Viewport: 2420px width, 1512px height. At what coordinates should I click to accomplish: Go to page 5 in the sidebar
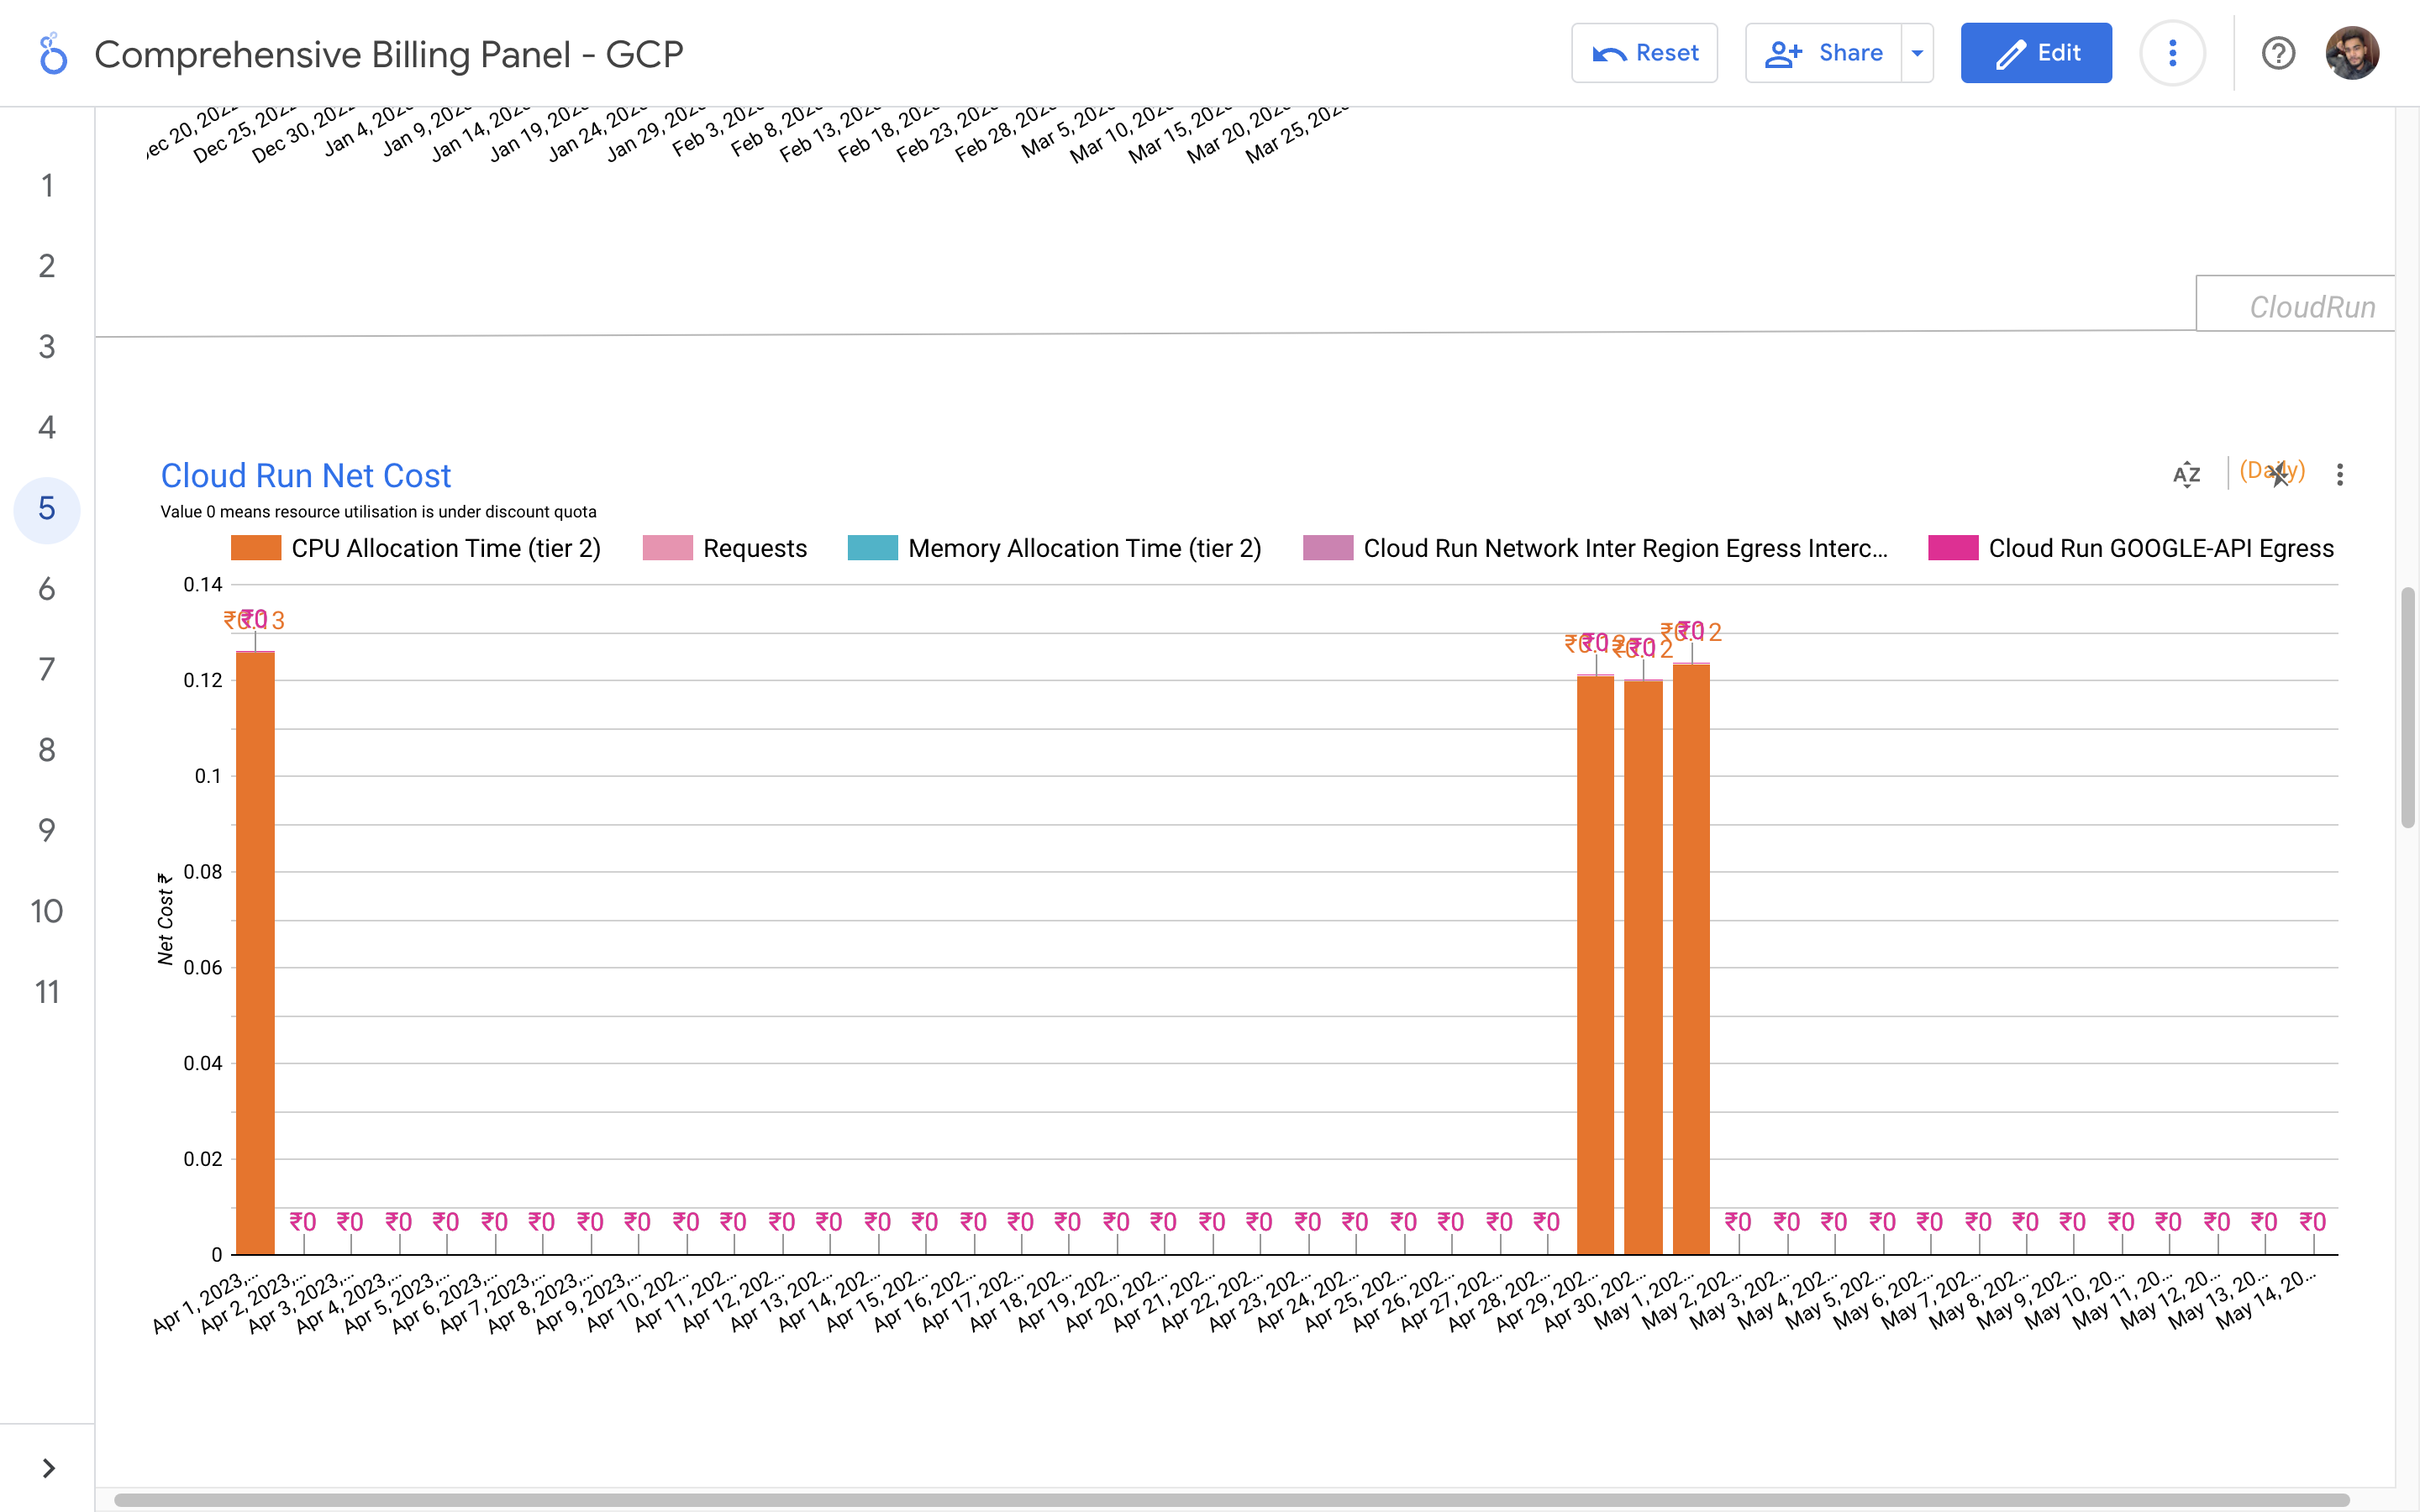pos(46,509)
